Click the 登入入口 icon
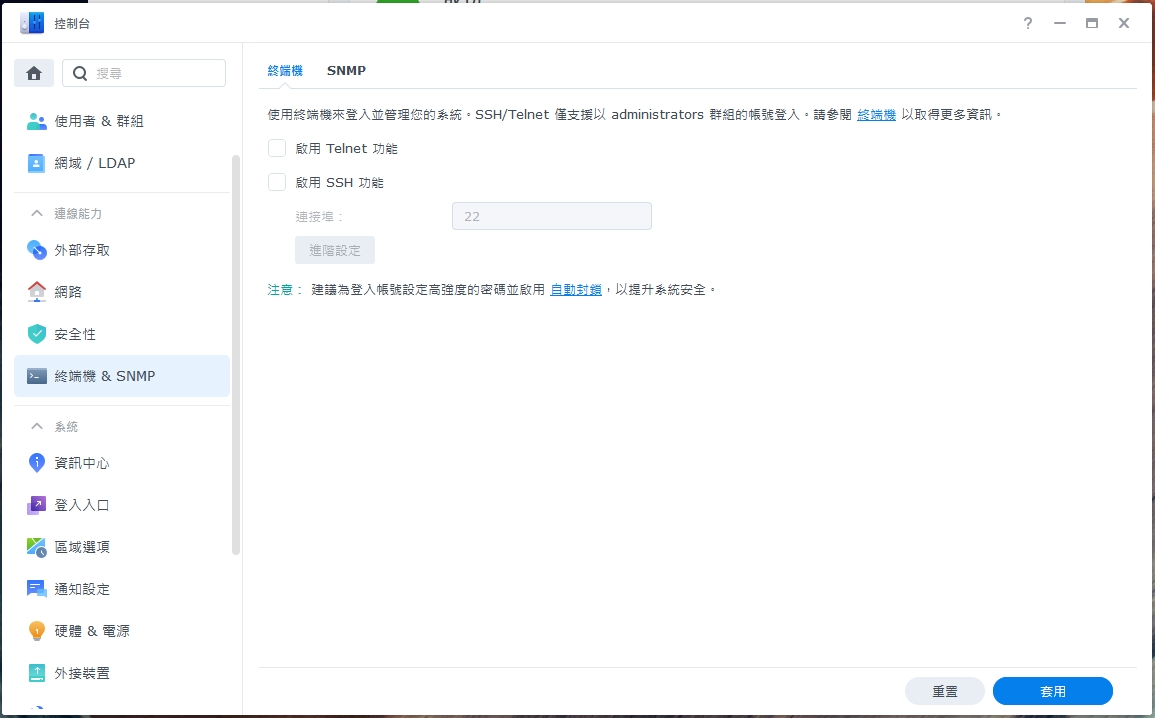Viewport: 1155px width, 718px height. coord(36,504)
